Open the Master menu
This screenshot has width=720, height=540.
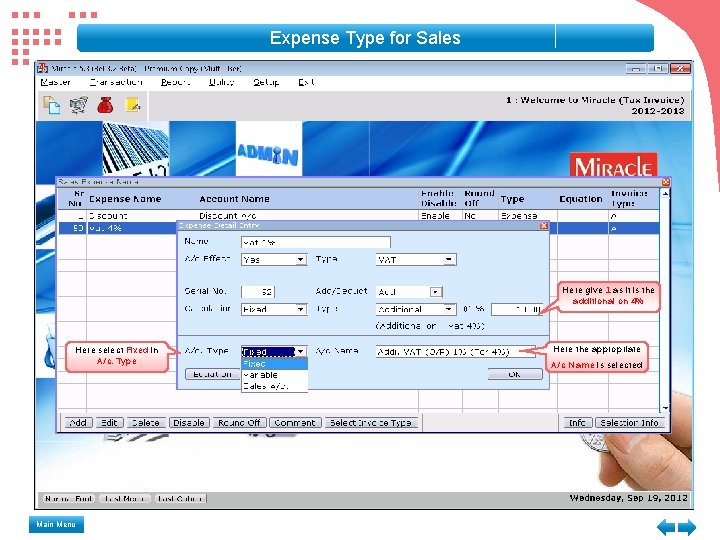pos(56,82)
